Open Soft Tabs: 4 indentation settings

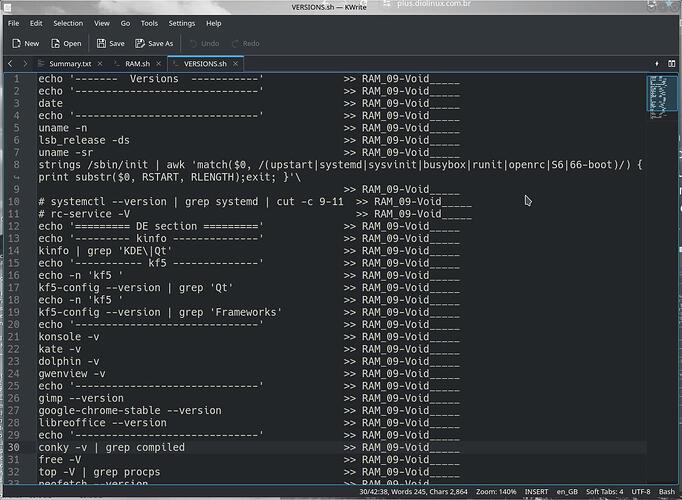605,492
